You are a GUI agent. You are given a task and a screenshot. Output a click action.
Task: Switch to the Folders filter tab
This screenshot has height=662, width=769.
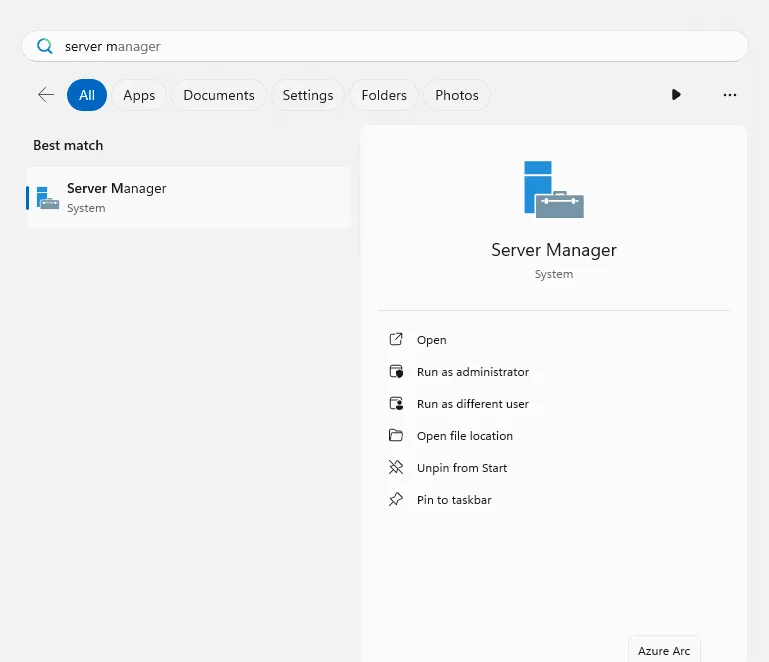point(384,95)
